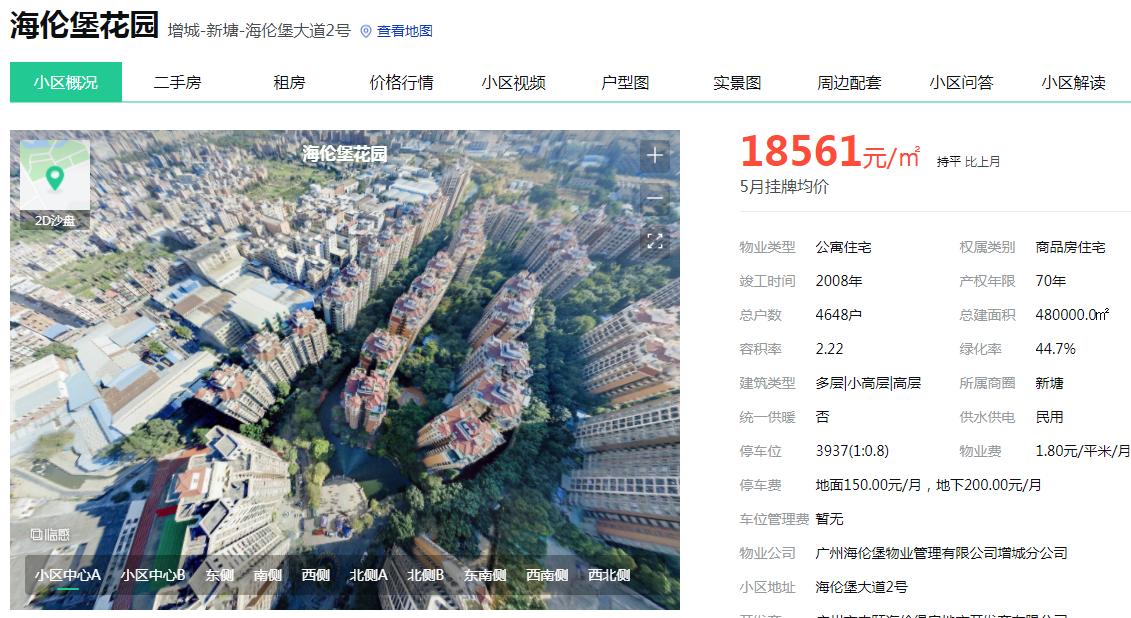
Task: Zoom out of the panorama with minus icon
Action: [x=654, y=198]
